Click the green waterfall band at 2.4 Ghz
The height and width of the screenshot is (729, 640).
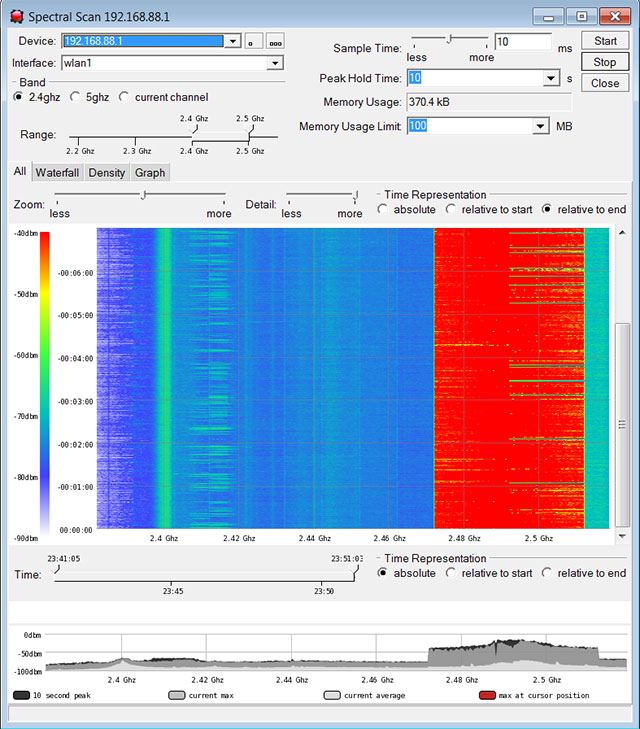[164, 378]
